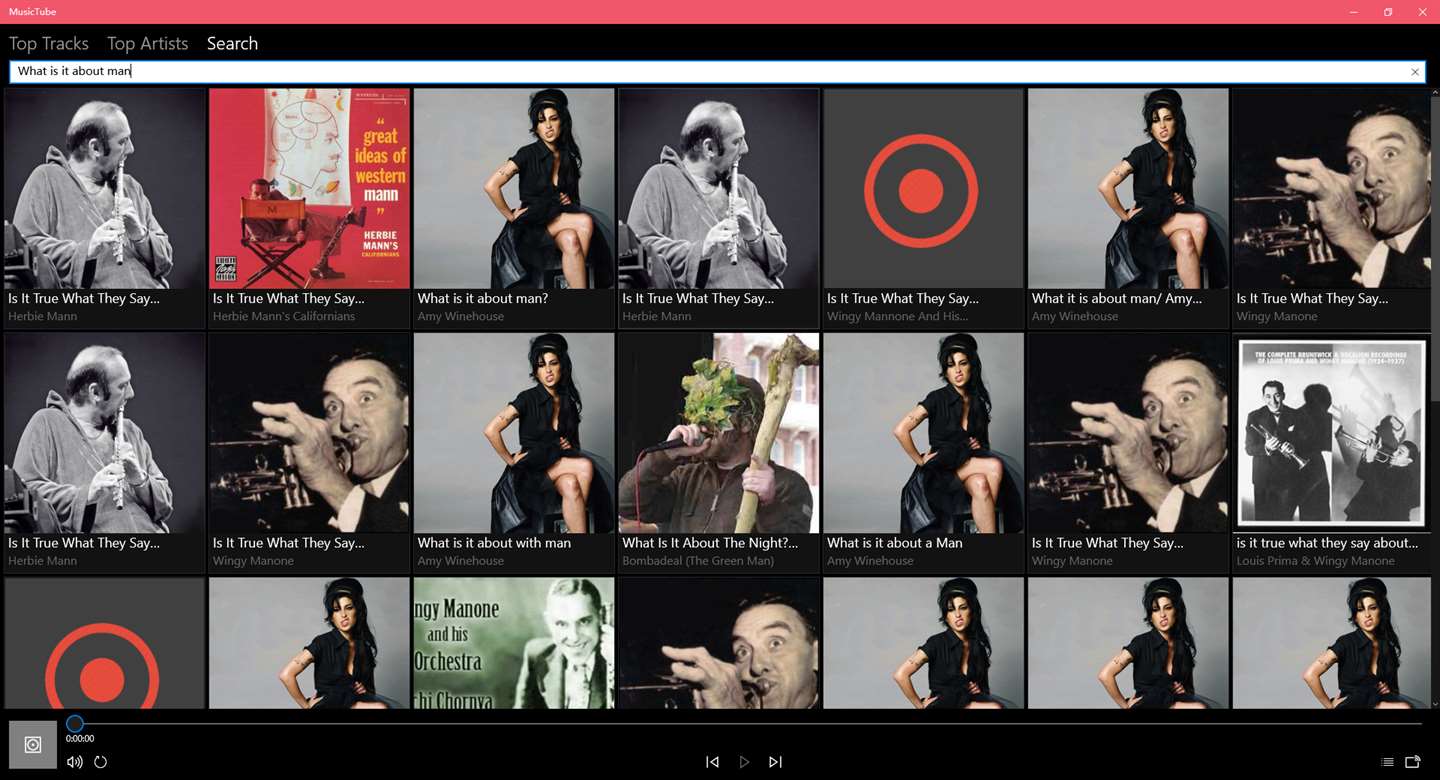Play 'What is it about a Man' track
This screenshot has width=1440, height=780.
[x=923, y=453]
